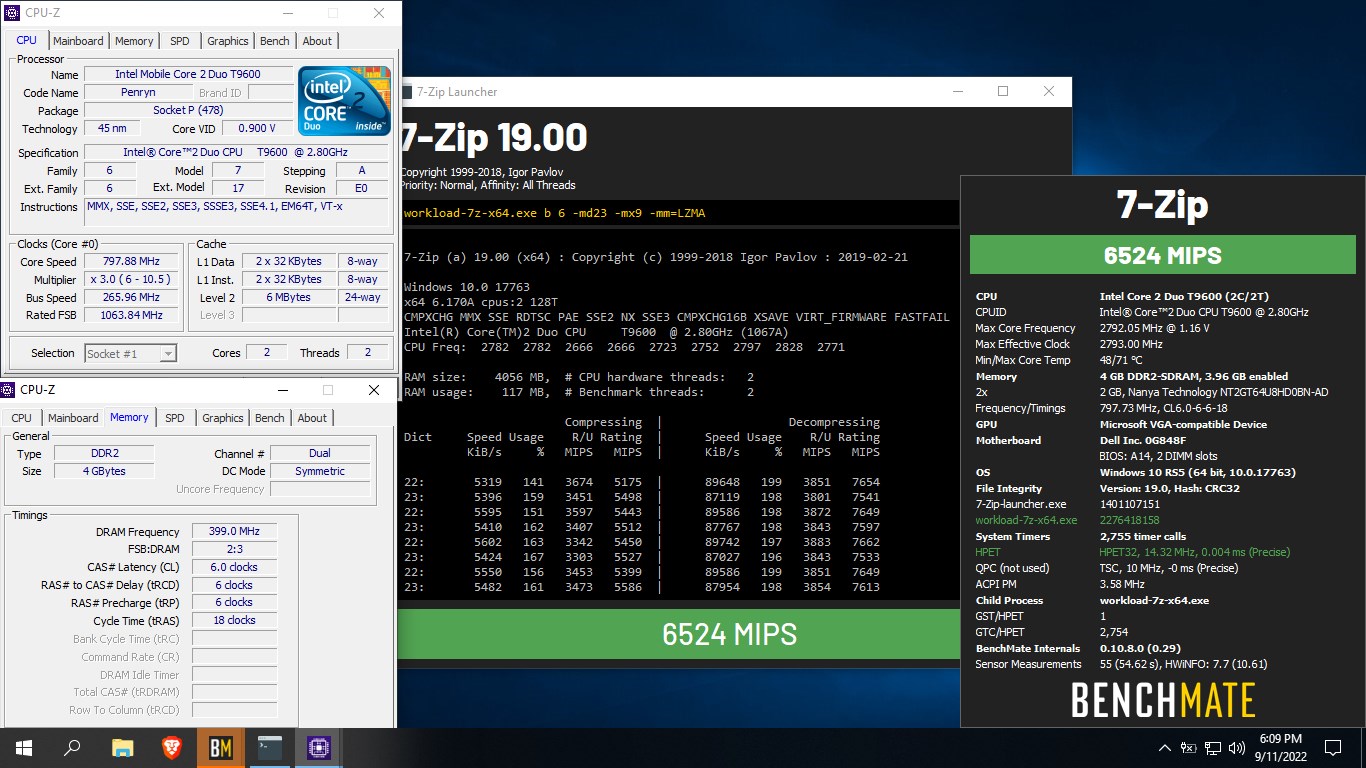Viewport: 1366px width, 768px height.
Task: Click the HPET32 14.32 MHz timer entry
Action: 1195,552
